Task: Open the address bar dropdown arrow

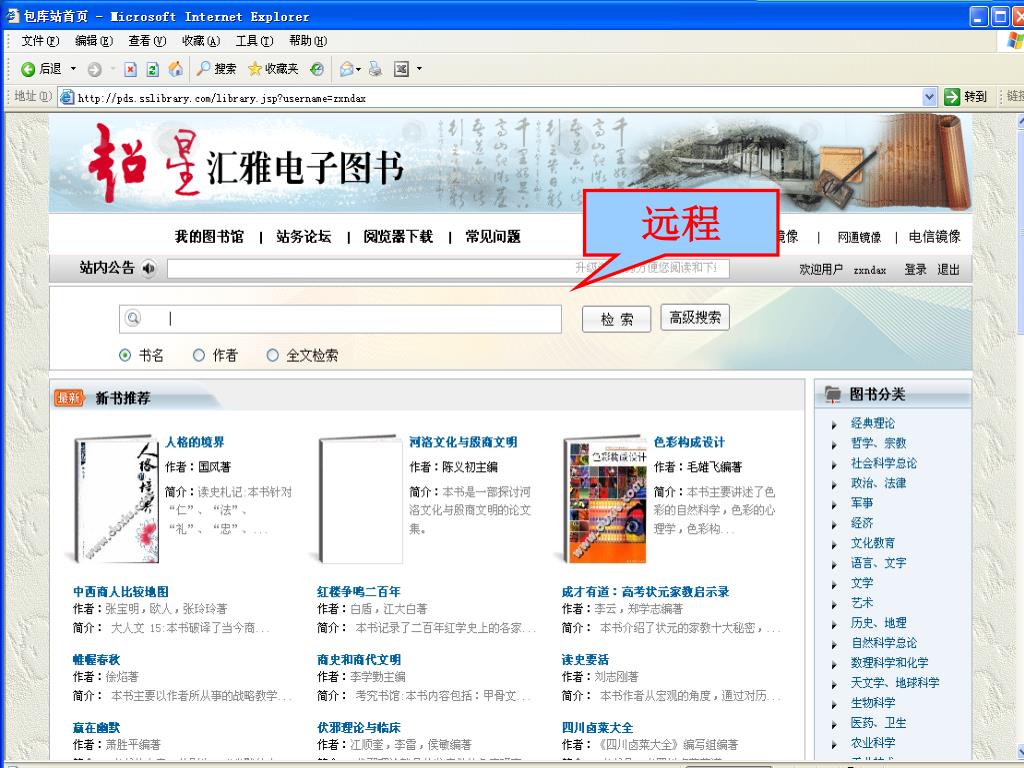Action: tap(929, 97)
